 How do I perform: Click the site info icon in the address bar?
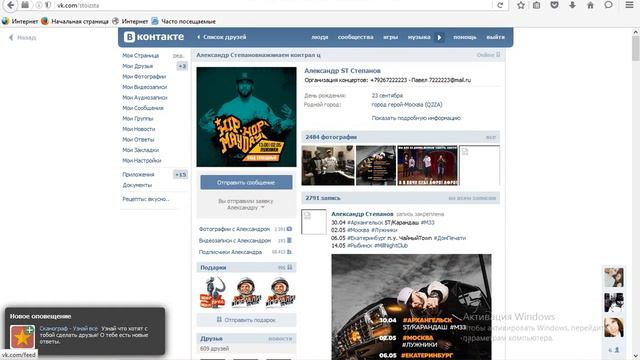(x=39, y=5)
